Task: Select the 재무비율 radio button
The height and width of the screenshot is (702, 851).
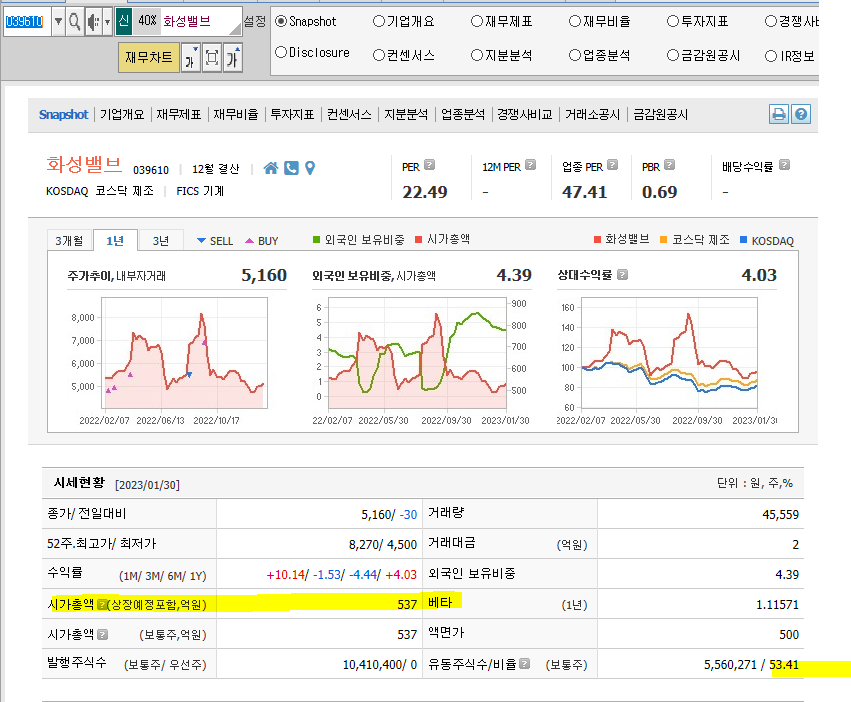Action: tap(575, 21)
